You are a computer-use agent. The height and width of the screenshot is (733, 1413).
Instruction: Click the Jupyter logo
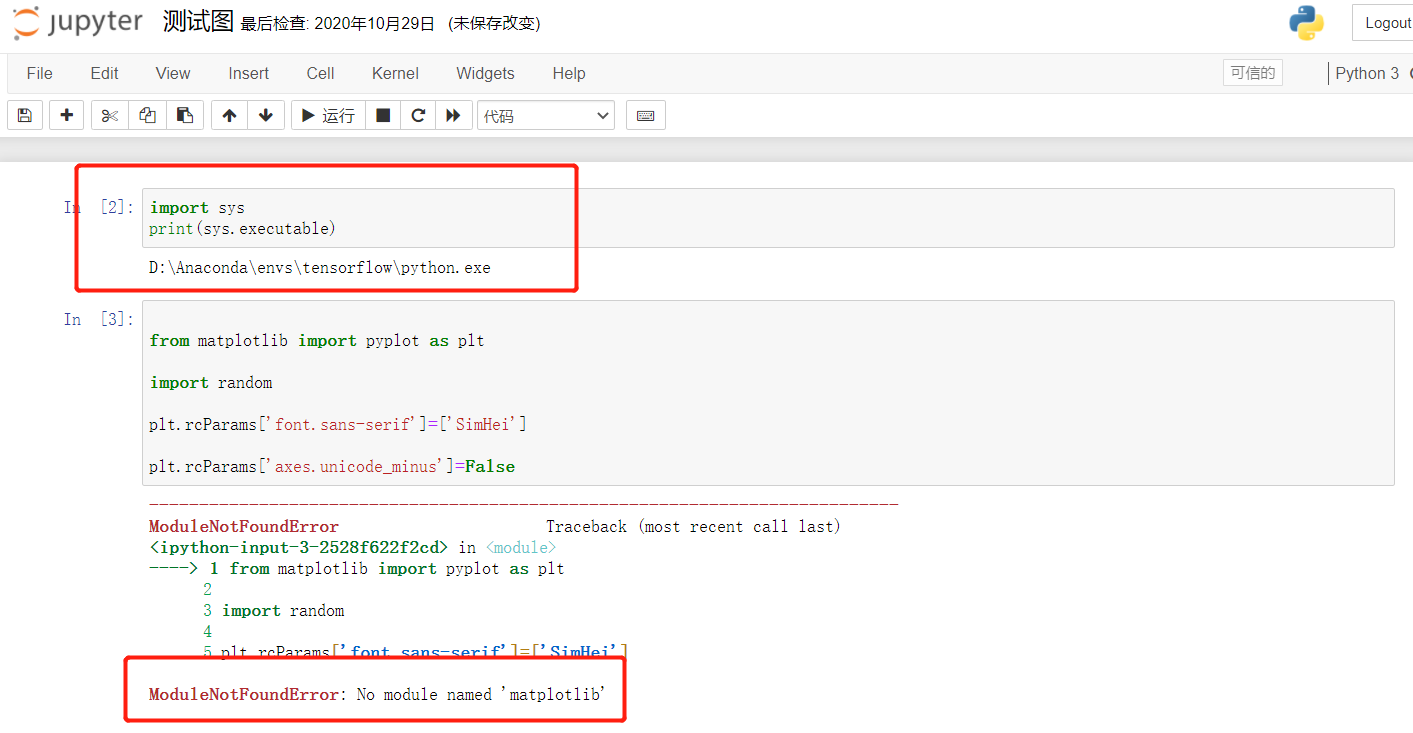78,23
